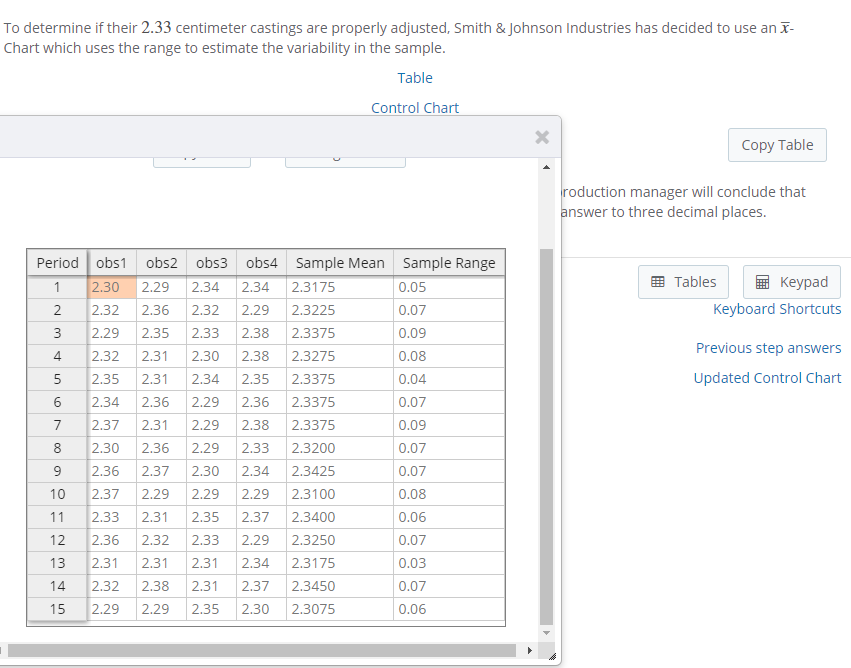
Task: Click the right arrow of the horizontal scrollbar
Action: coord(530,650)
